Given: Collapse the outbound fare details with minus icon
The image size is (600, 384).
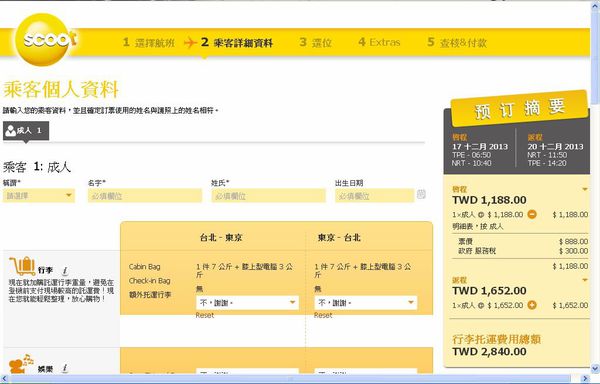Looking at the screenshot, I should coord(532,215).
